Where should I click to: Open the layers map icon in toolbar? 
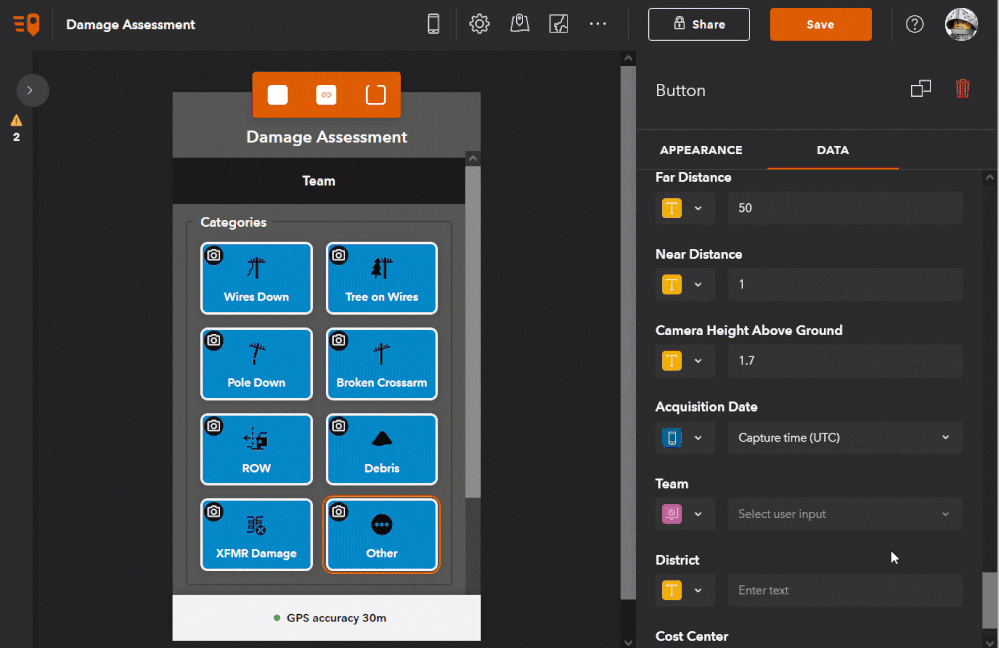click(x=558, y=24)
